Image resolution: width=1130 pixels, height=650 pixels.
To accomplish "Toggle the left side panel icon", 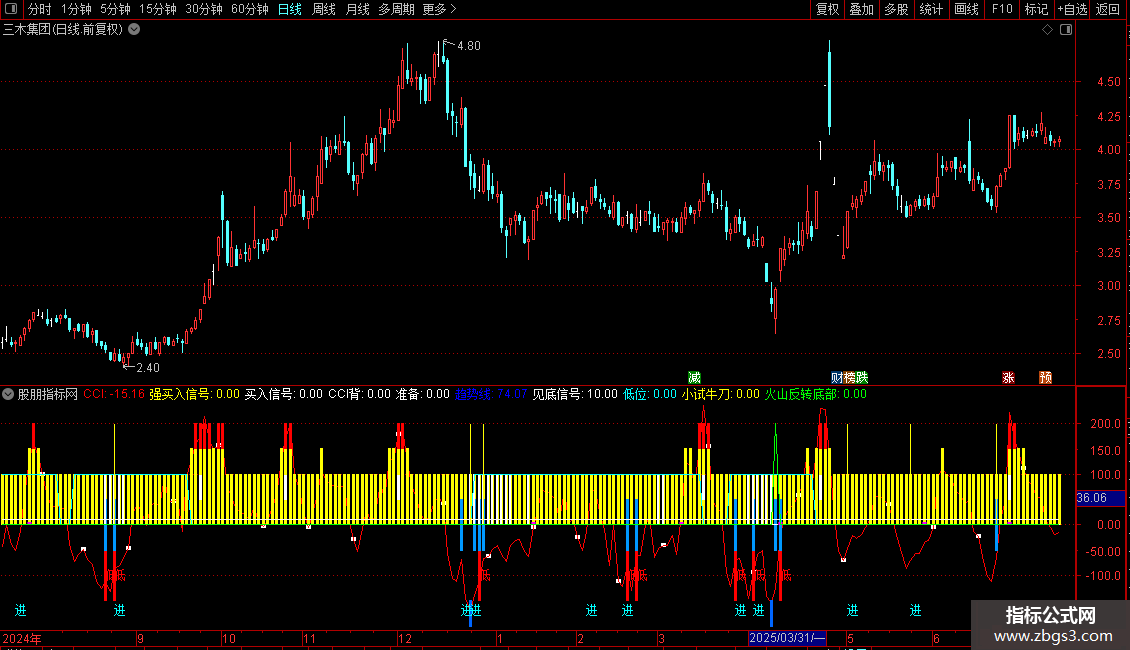I will [11, 9].
